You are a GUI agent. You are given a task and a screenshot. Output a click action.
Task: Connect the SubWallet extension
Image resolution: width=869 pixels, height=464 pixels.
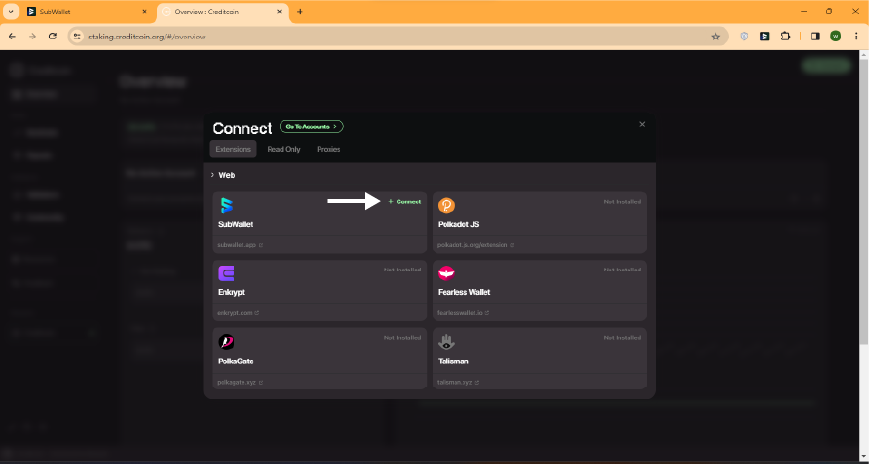click(405, 202)
